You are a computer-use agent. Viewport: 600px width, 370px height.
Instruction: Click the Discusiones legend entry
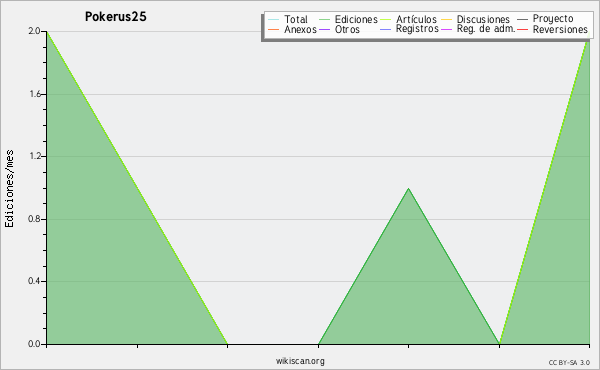point(475,19)
